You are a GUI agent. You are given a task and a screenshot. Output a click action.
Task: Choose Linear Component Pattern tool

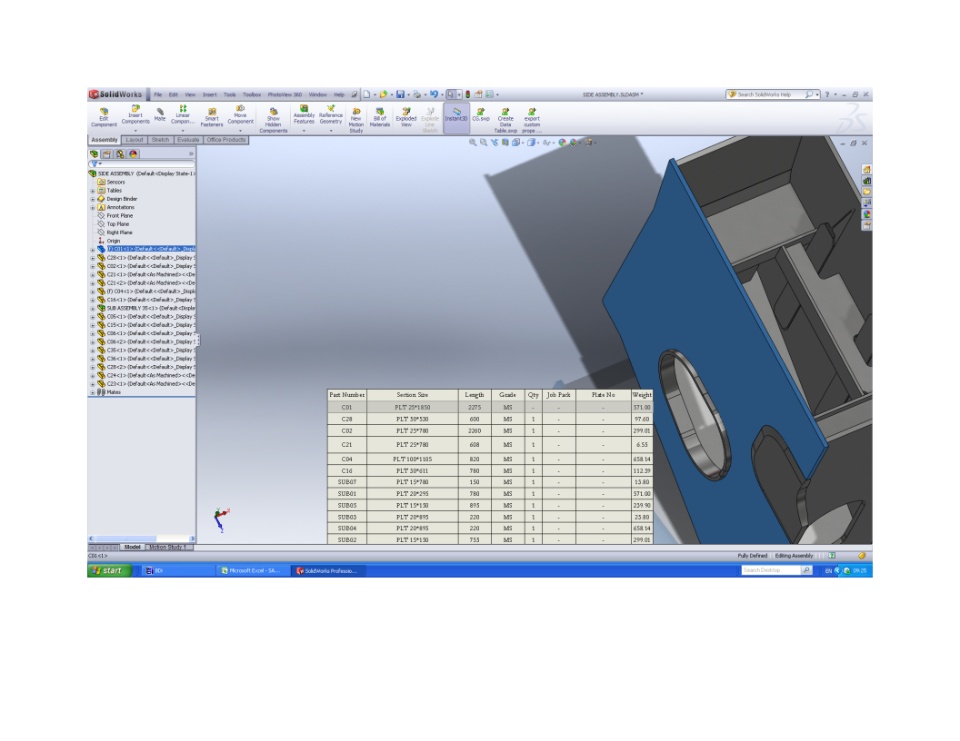(182, 115)
